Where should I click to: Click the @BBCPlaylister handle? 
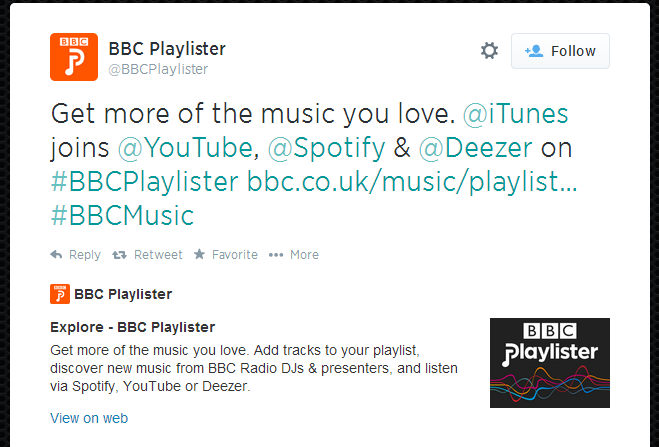click(x=158, y=69)
